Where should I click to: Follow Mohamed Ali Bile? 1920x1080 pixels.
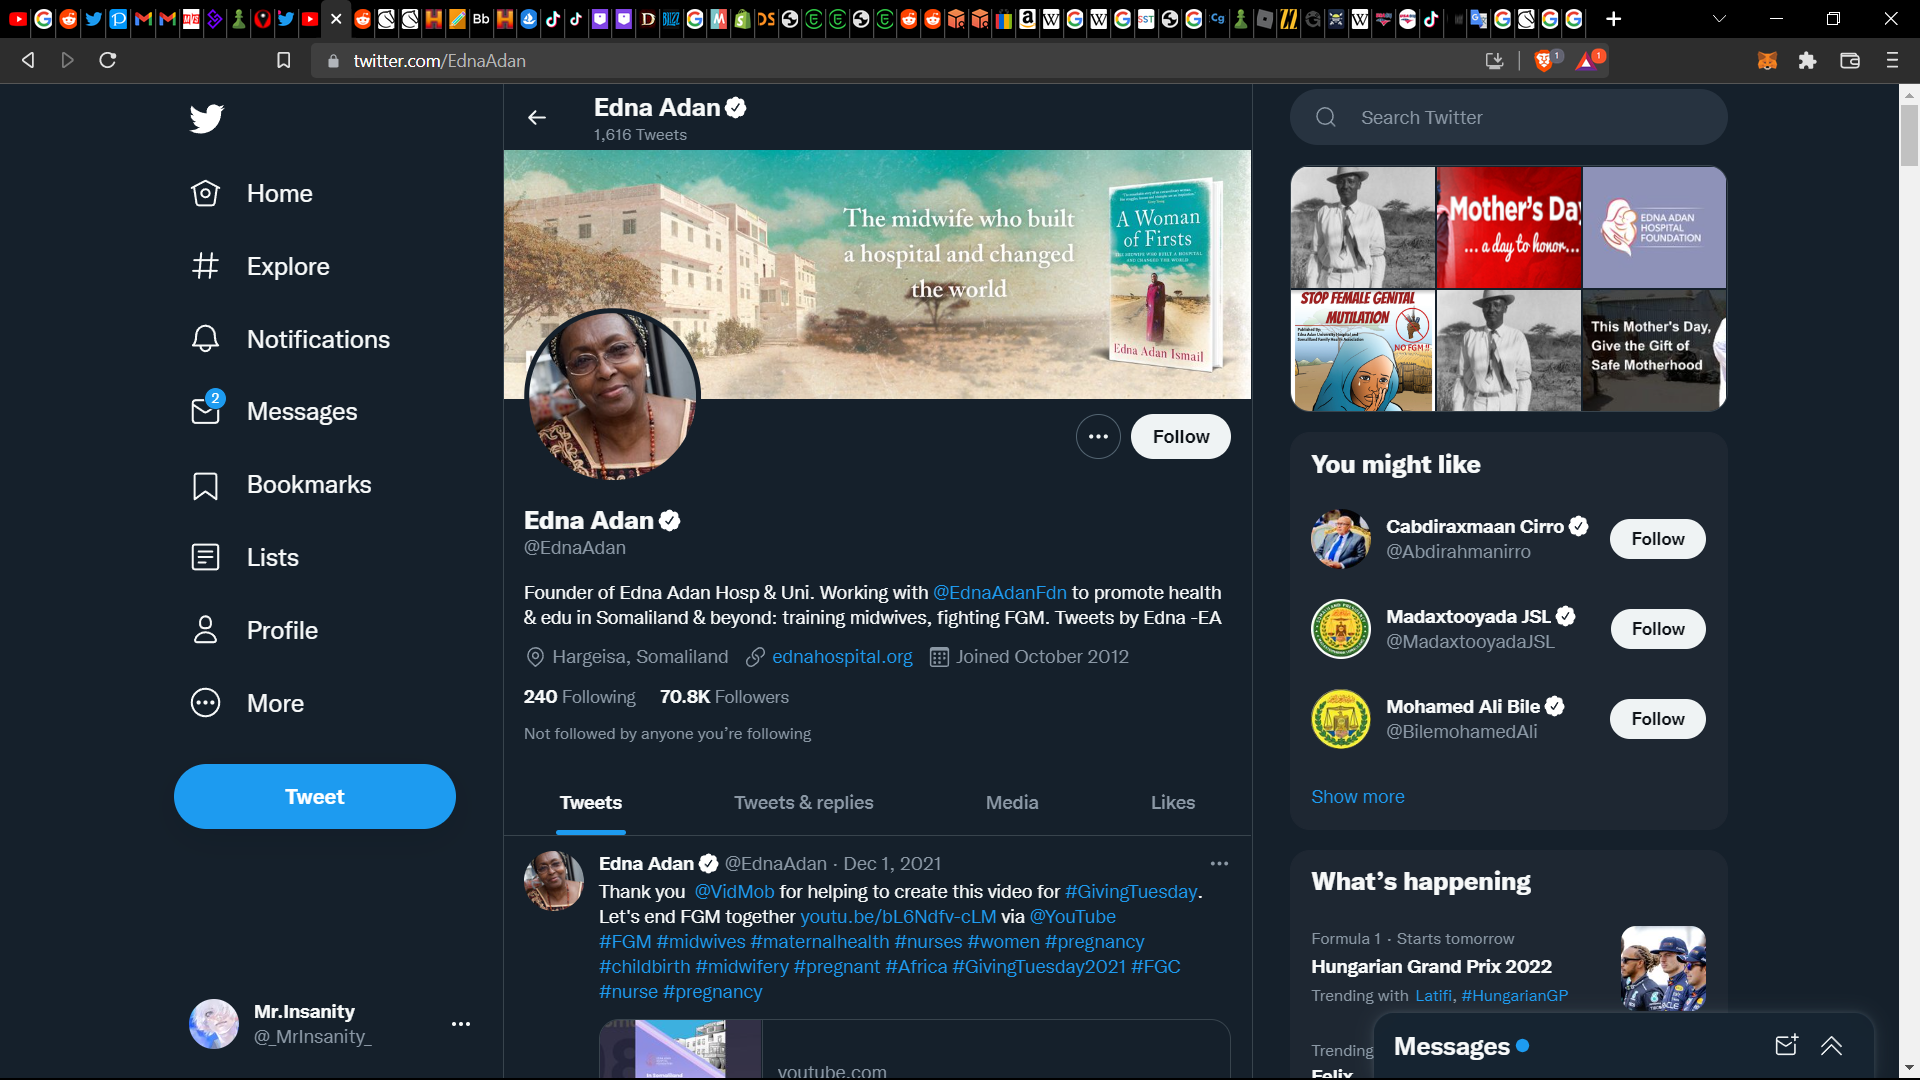click(x=1658, y=719)
